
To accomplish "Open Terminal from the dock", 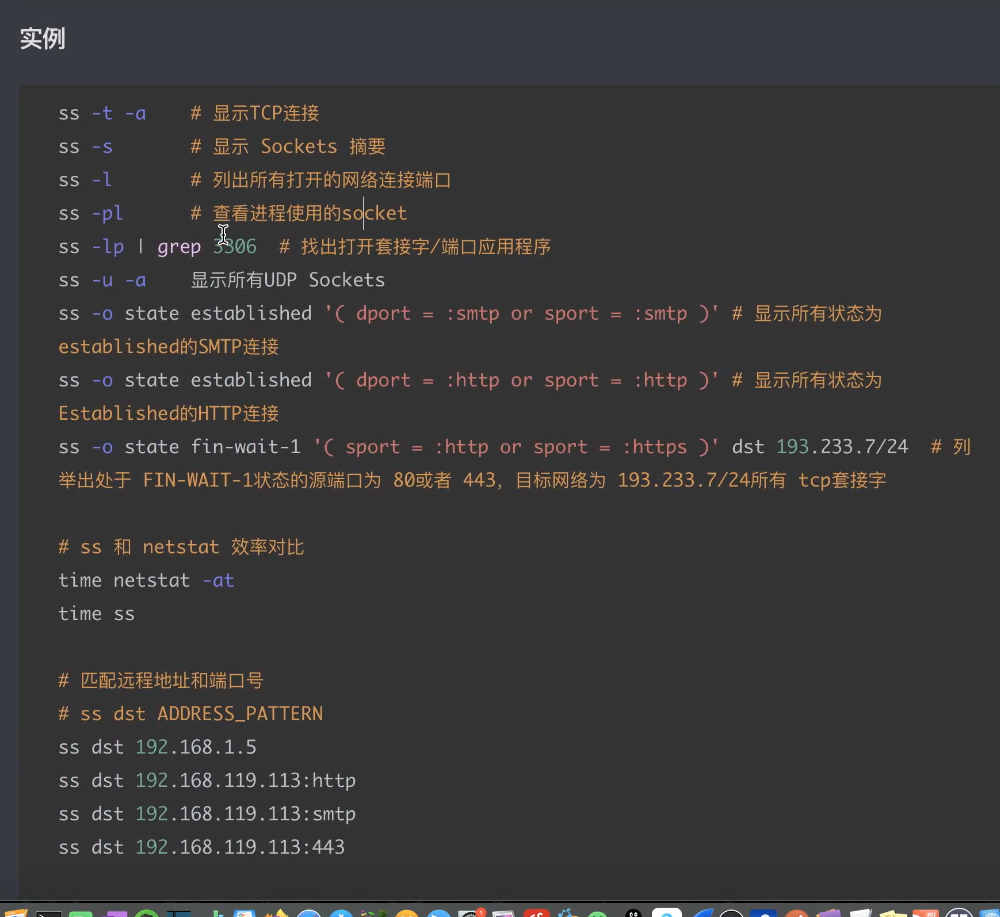I will [x=48, y=912].
